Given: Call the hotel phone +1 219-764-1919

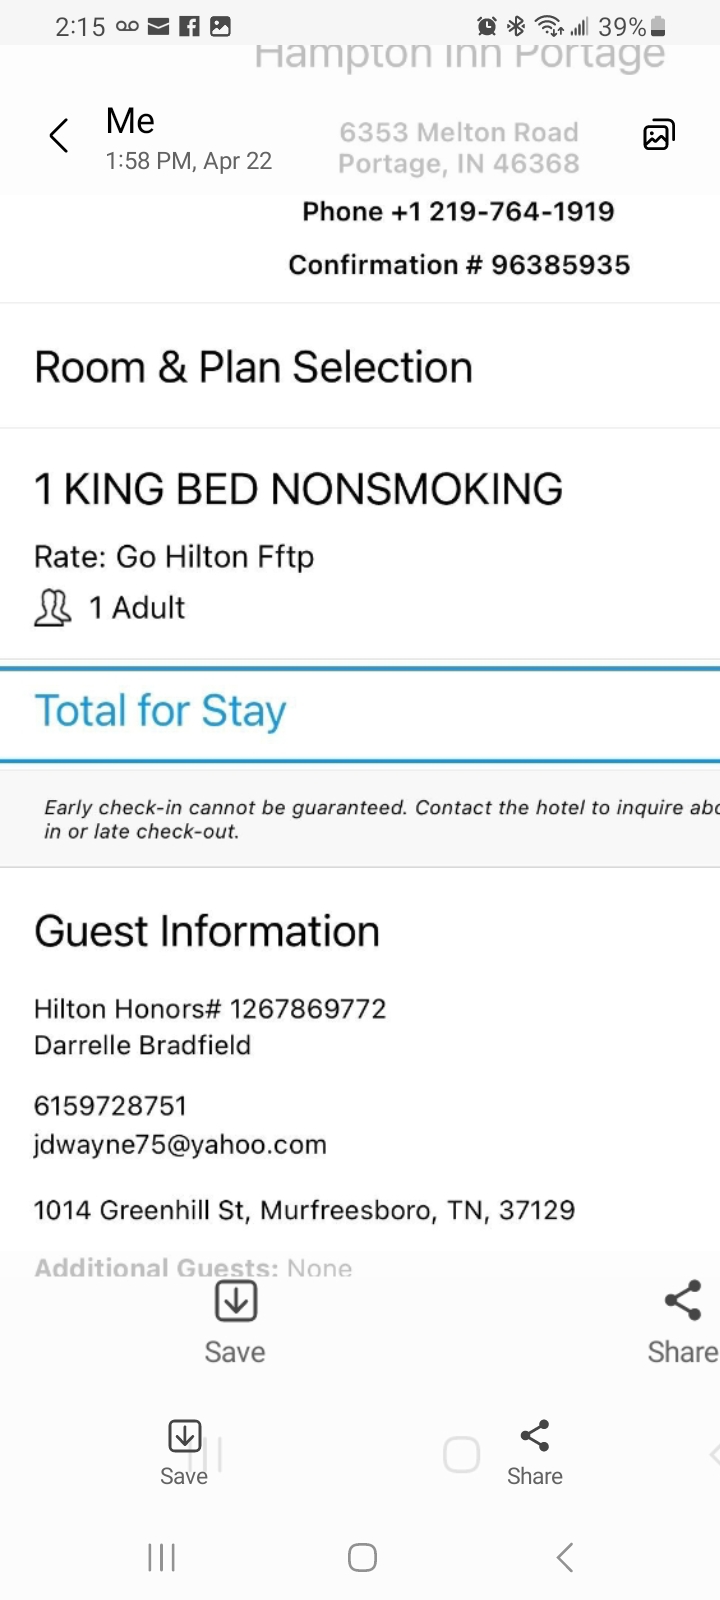Looking at the screenshot, I should tap(458, 212).
